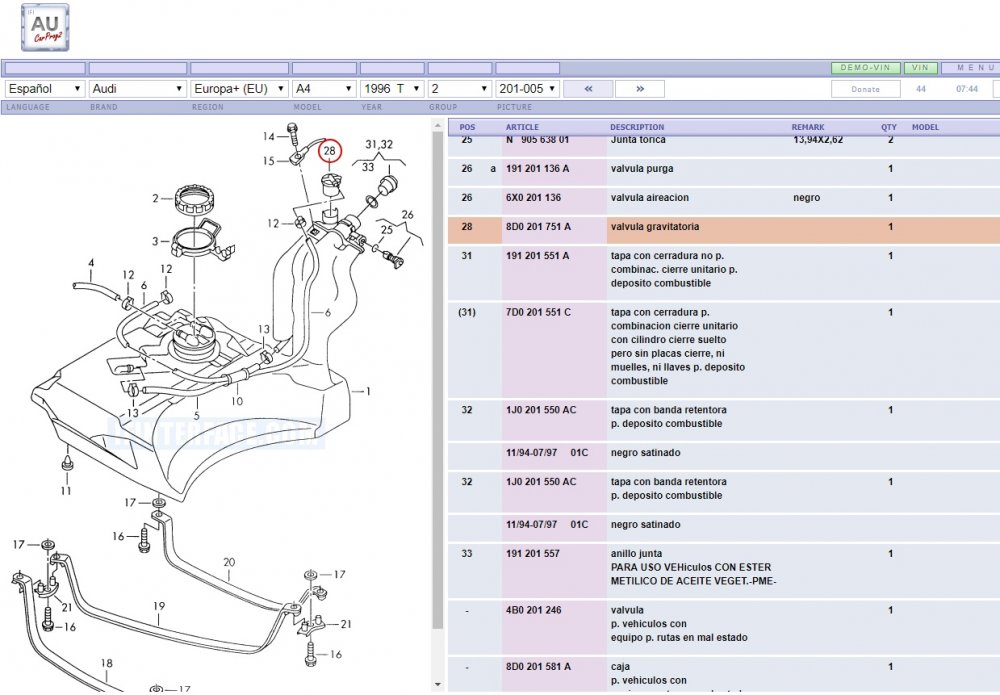Click 'Junta torica' description
The width and height of the screenshot is (1000, 695).
638,140
